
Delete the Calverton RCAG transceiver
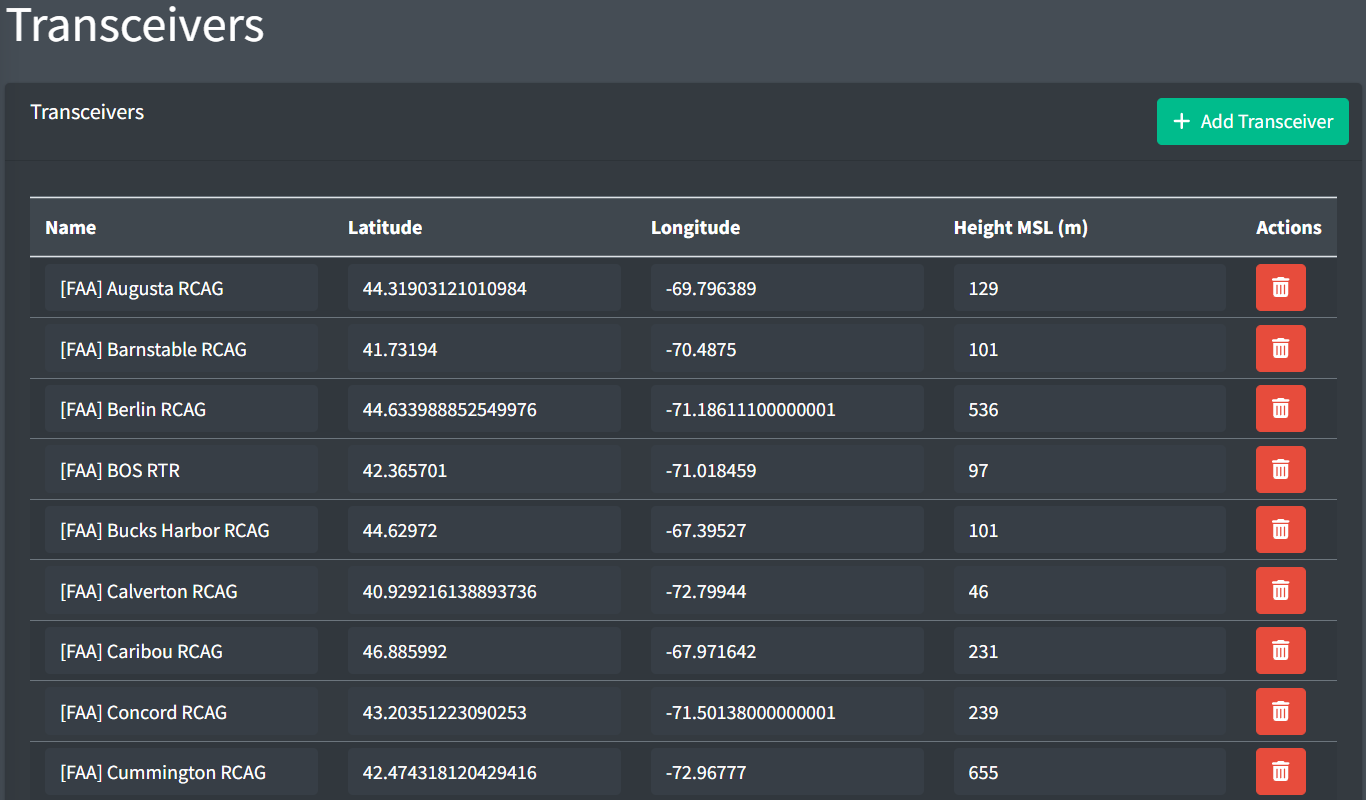pos(1280,590)
